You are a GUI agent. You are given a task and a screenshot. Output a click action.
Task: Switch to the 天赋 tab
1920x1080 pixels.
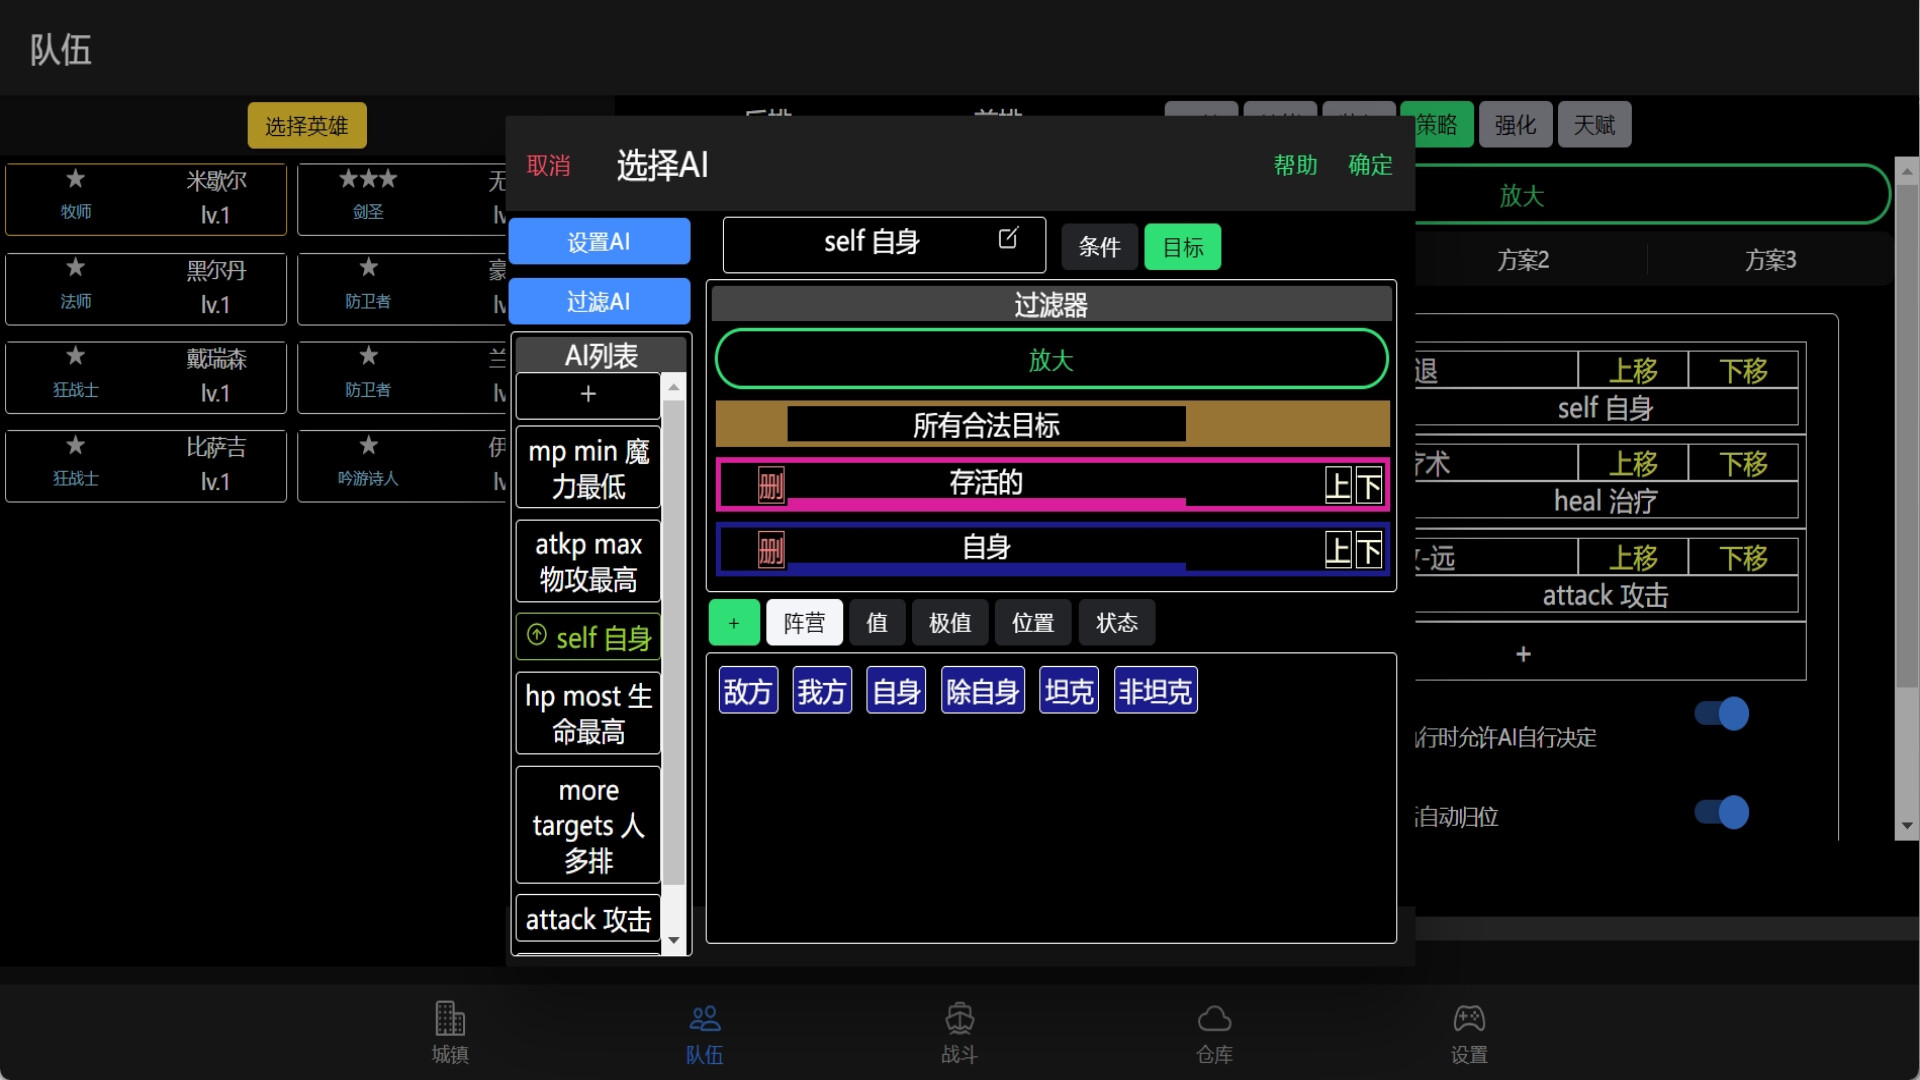coord(1593,123)
